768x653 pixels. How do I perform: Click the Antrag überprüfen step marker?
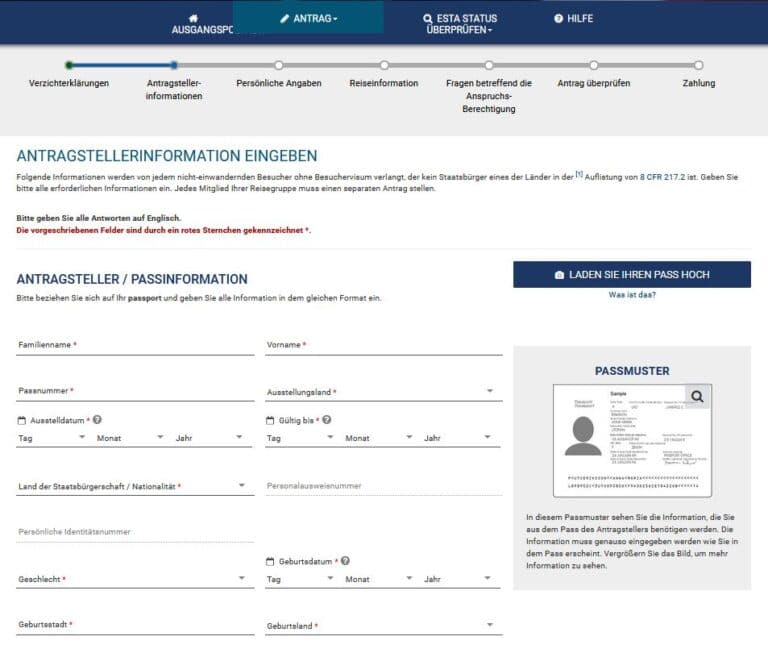tap(594, 65)
